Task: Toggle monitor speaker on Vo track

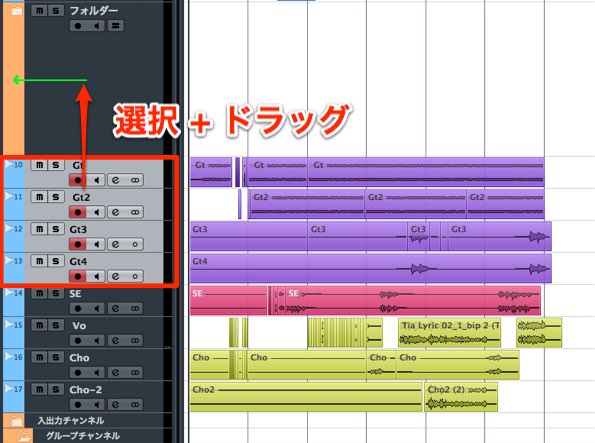Action: pos(96,341)
